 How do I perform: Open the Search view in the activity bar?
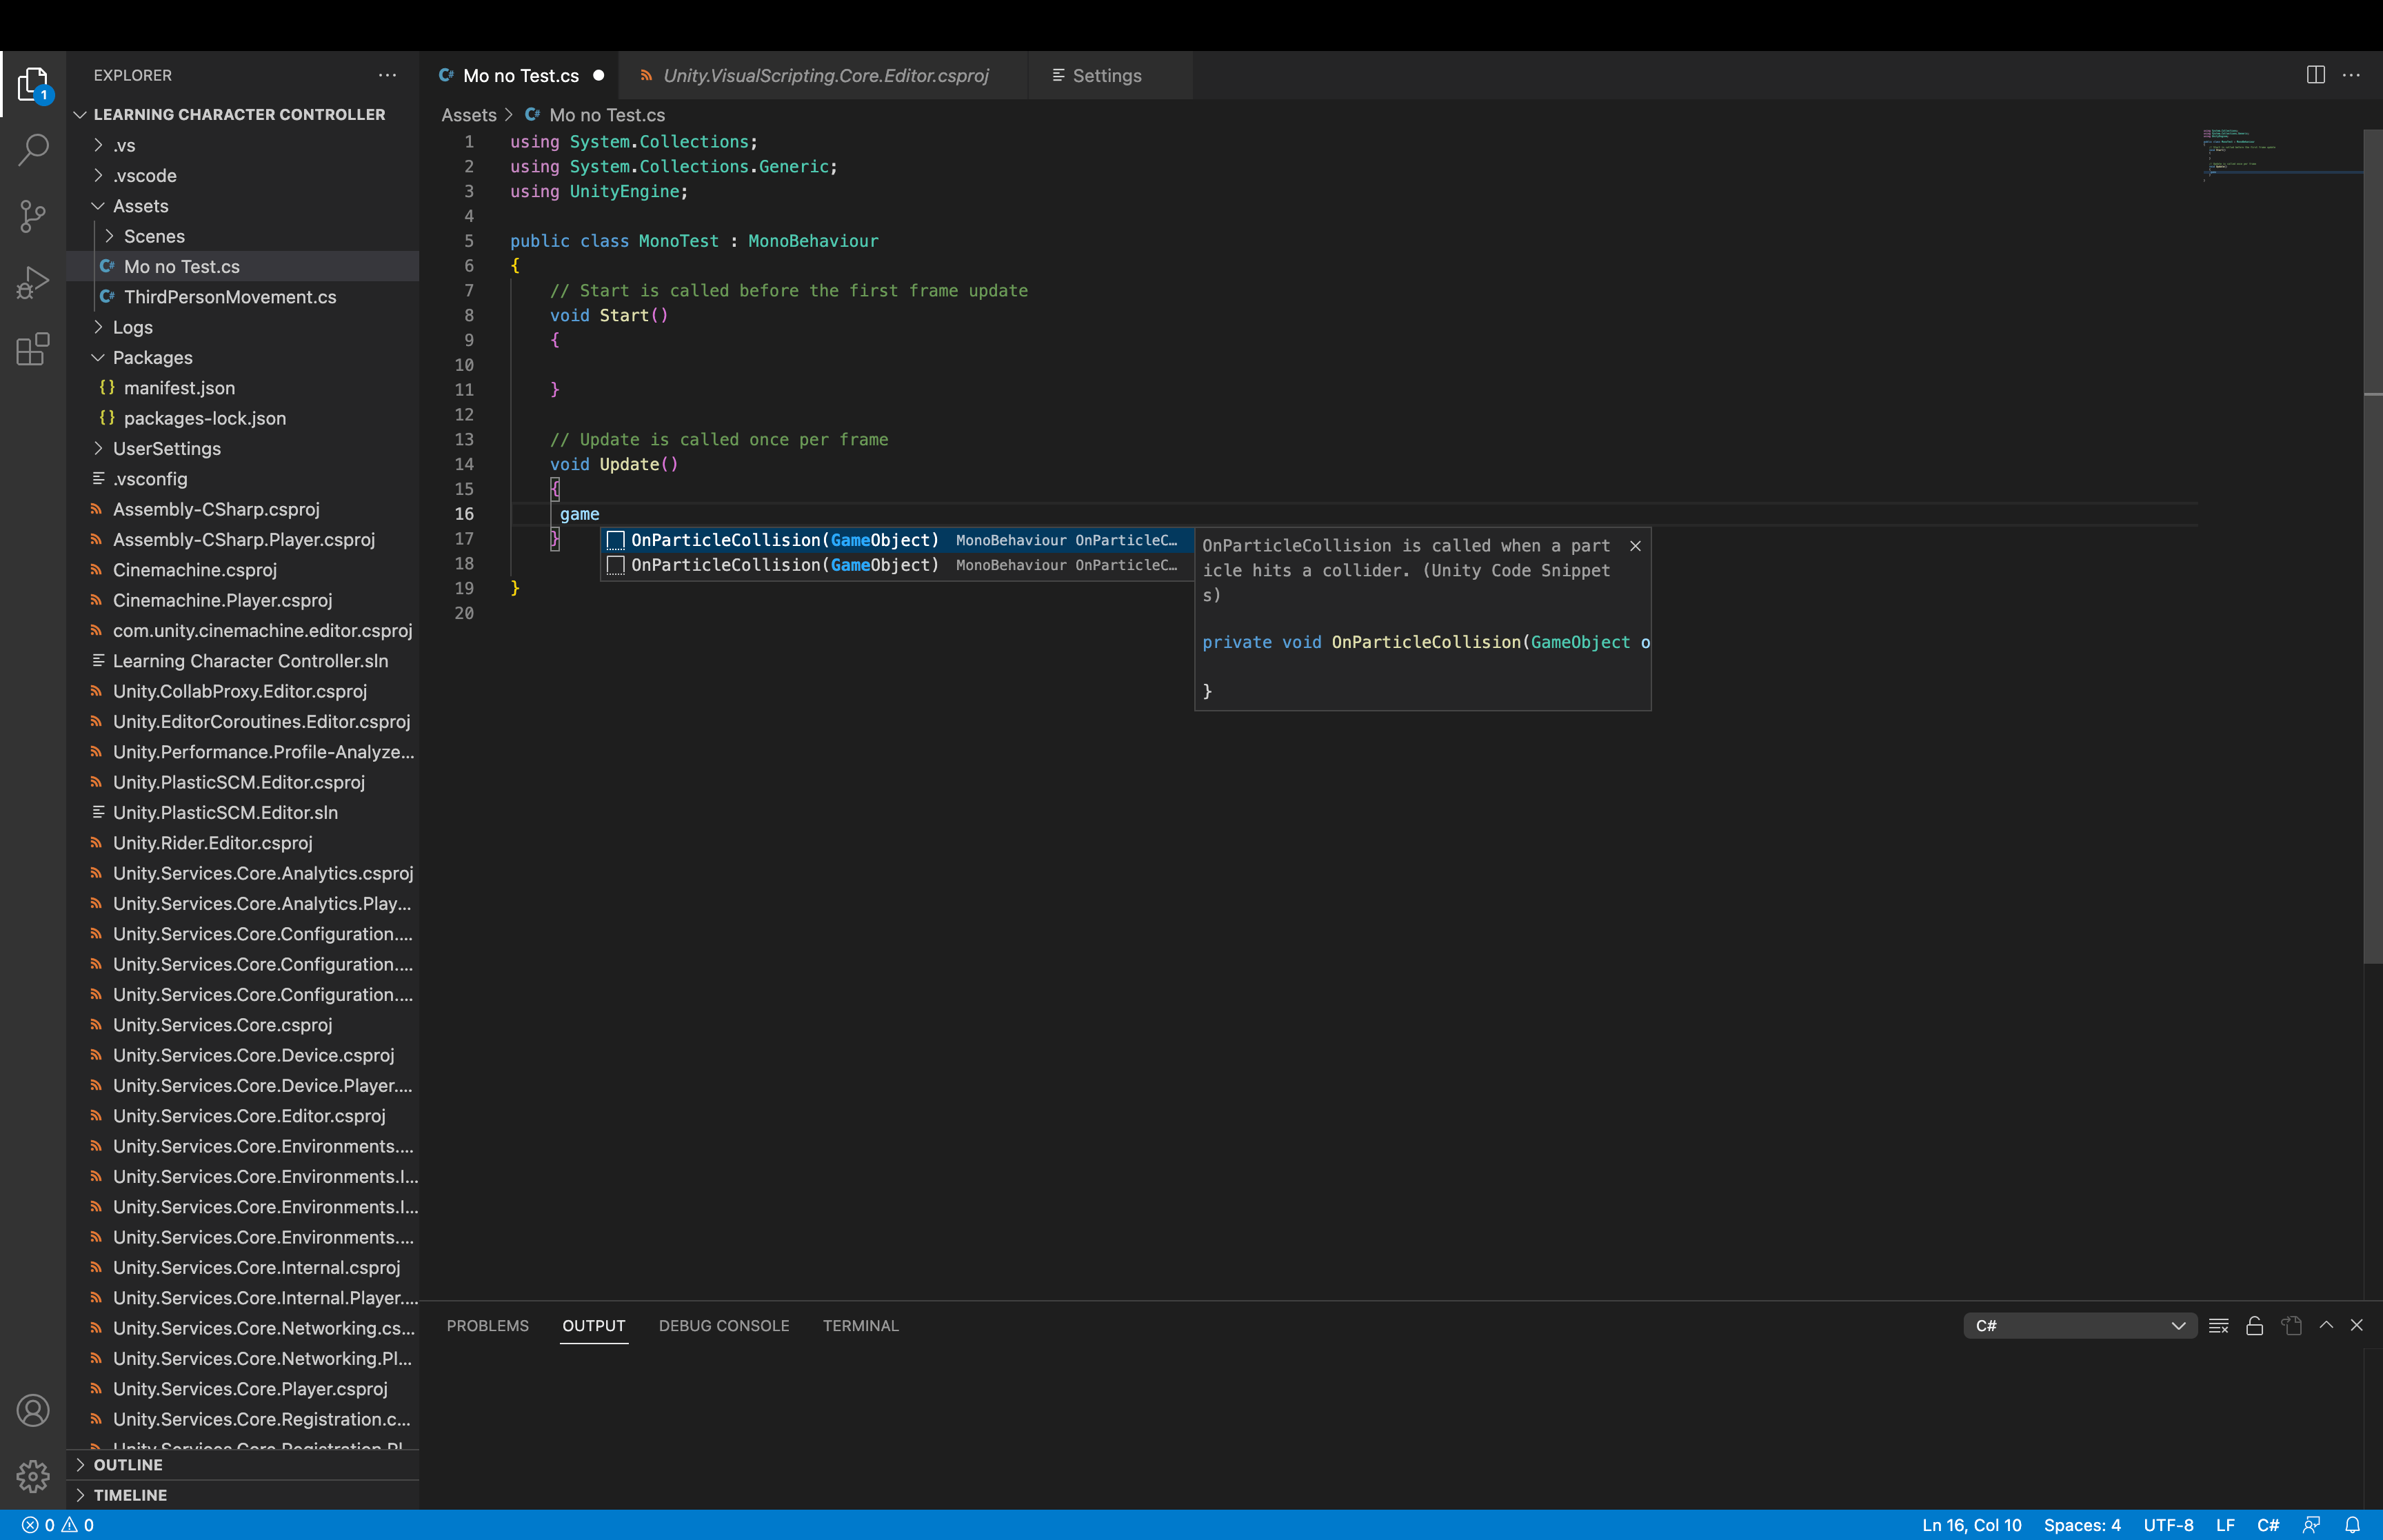[x=33, y=148]
